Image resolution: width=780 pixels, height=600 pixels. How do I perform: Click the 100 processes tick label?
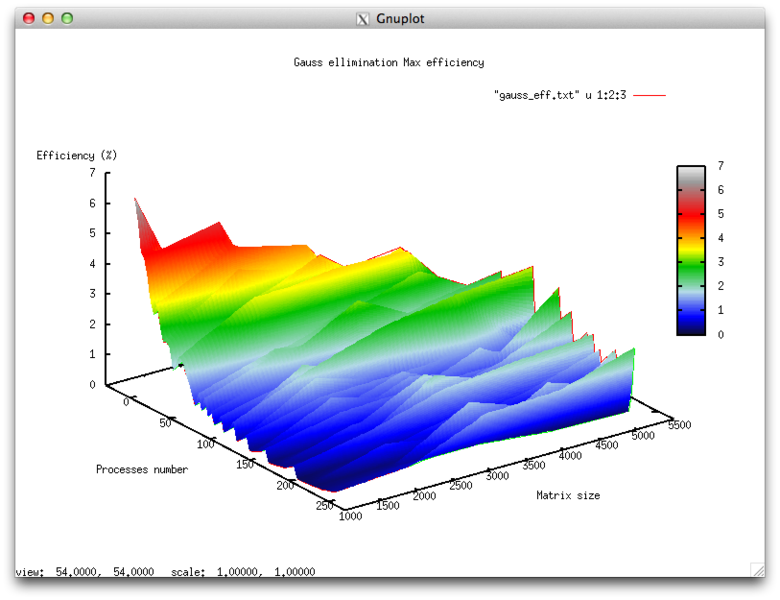click(205, 444)
